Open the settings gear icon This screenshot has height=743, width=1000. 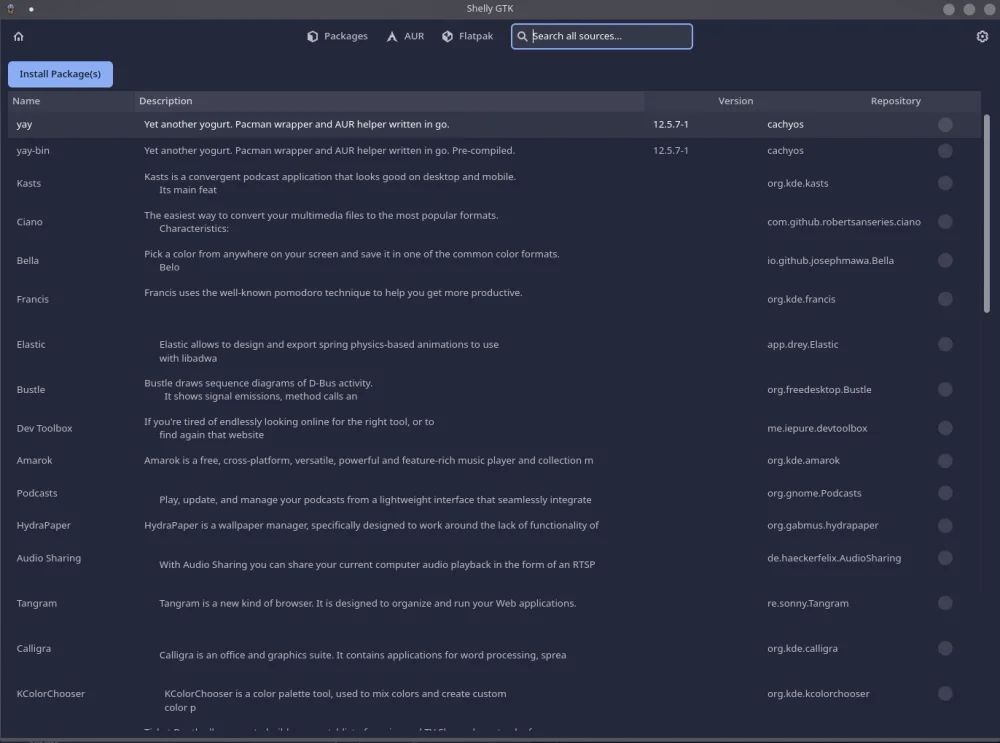pyautogui.click(x=982, y=36)
